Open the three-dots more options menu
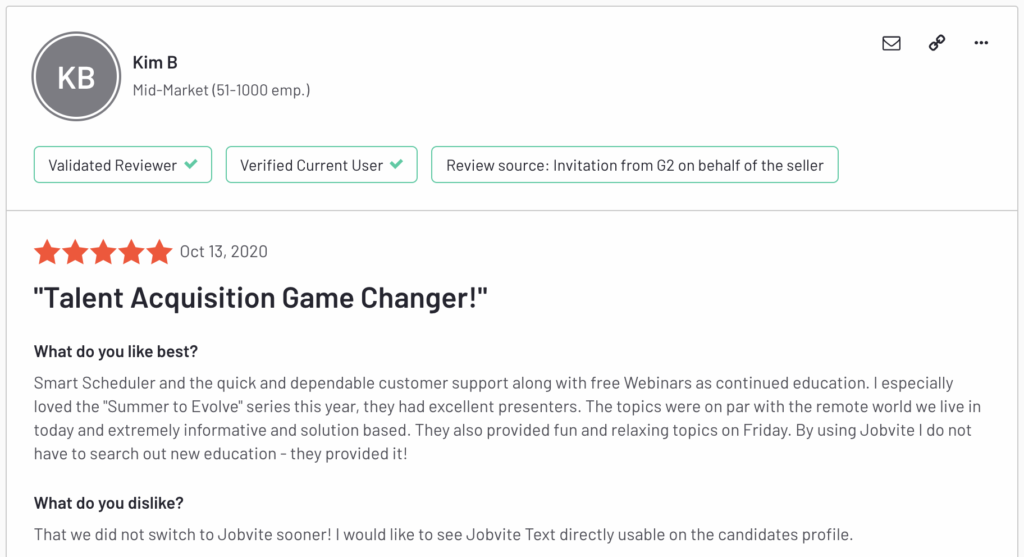Screen dimensions: 1024x557 tap(981, 43)
